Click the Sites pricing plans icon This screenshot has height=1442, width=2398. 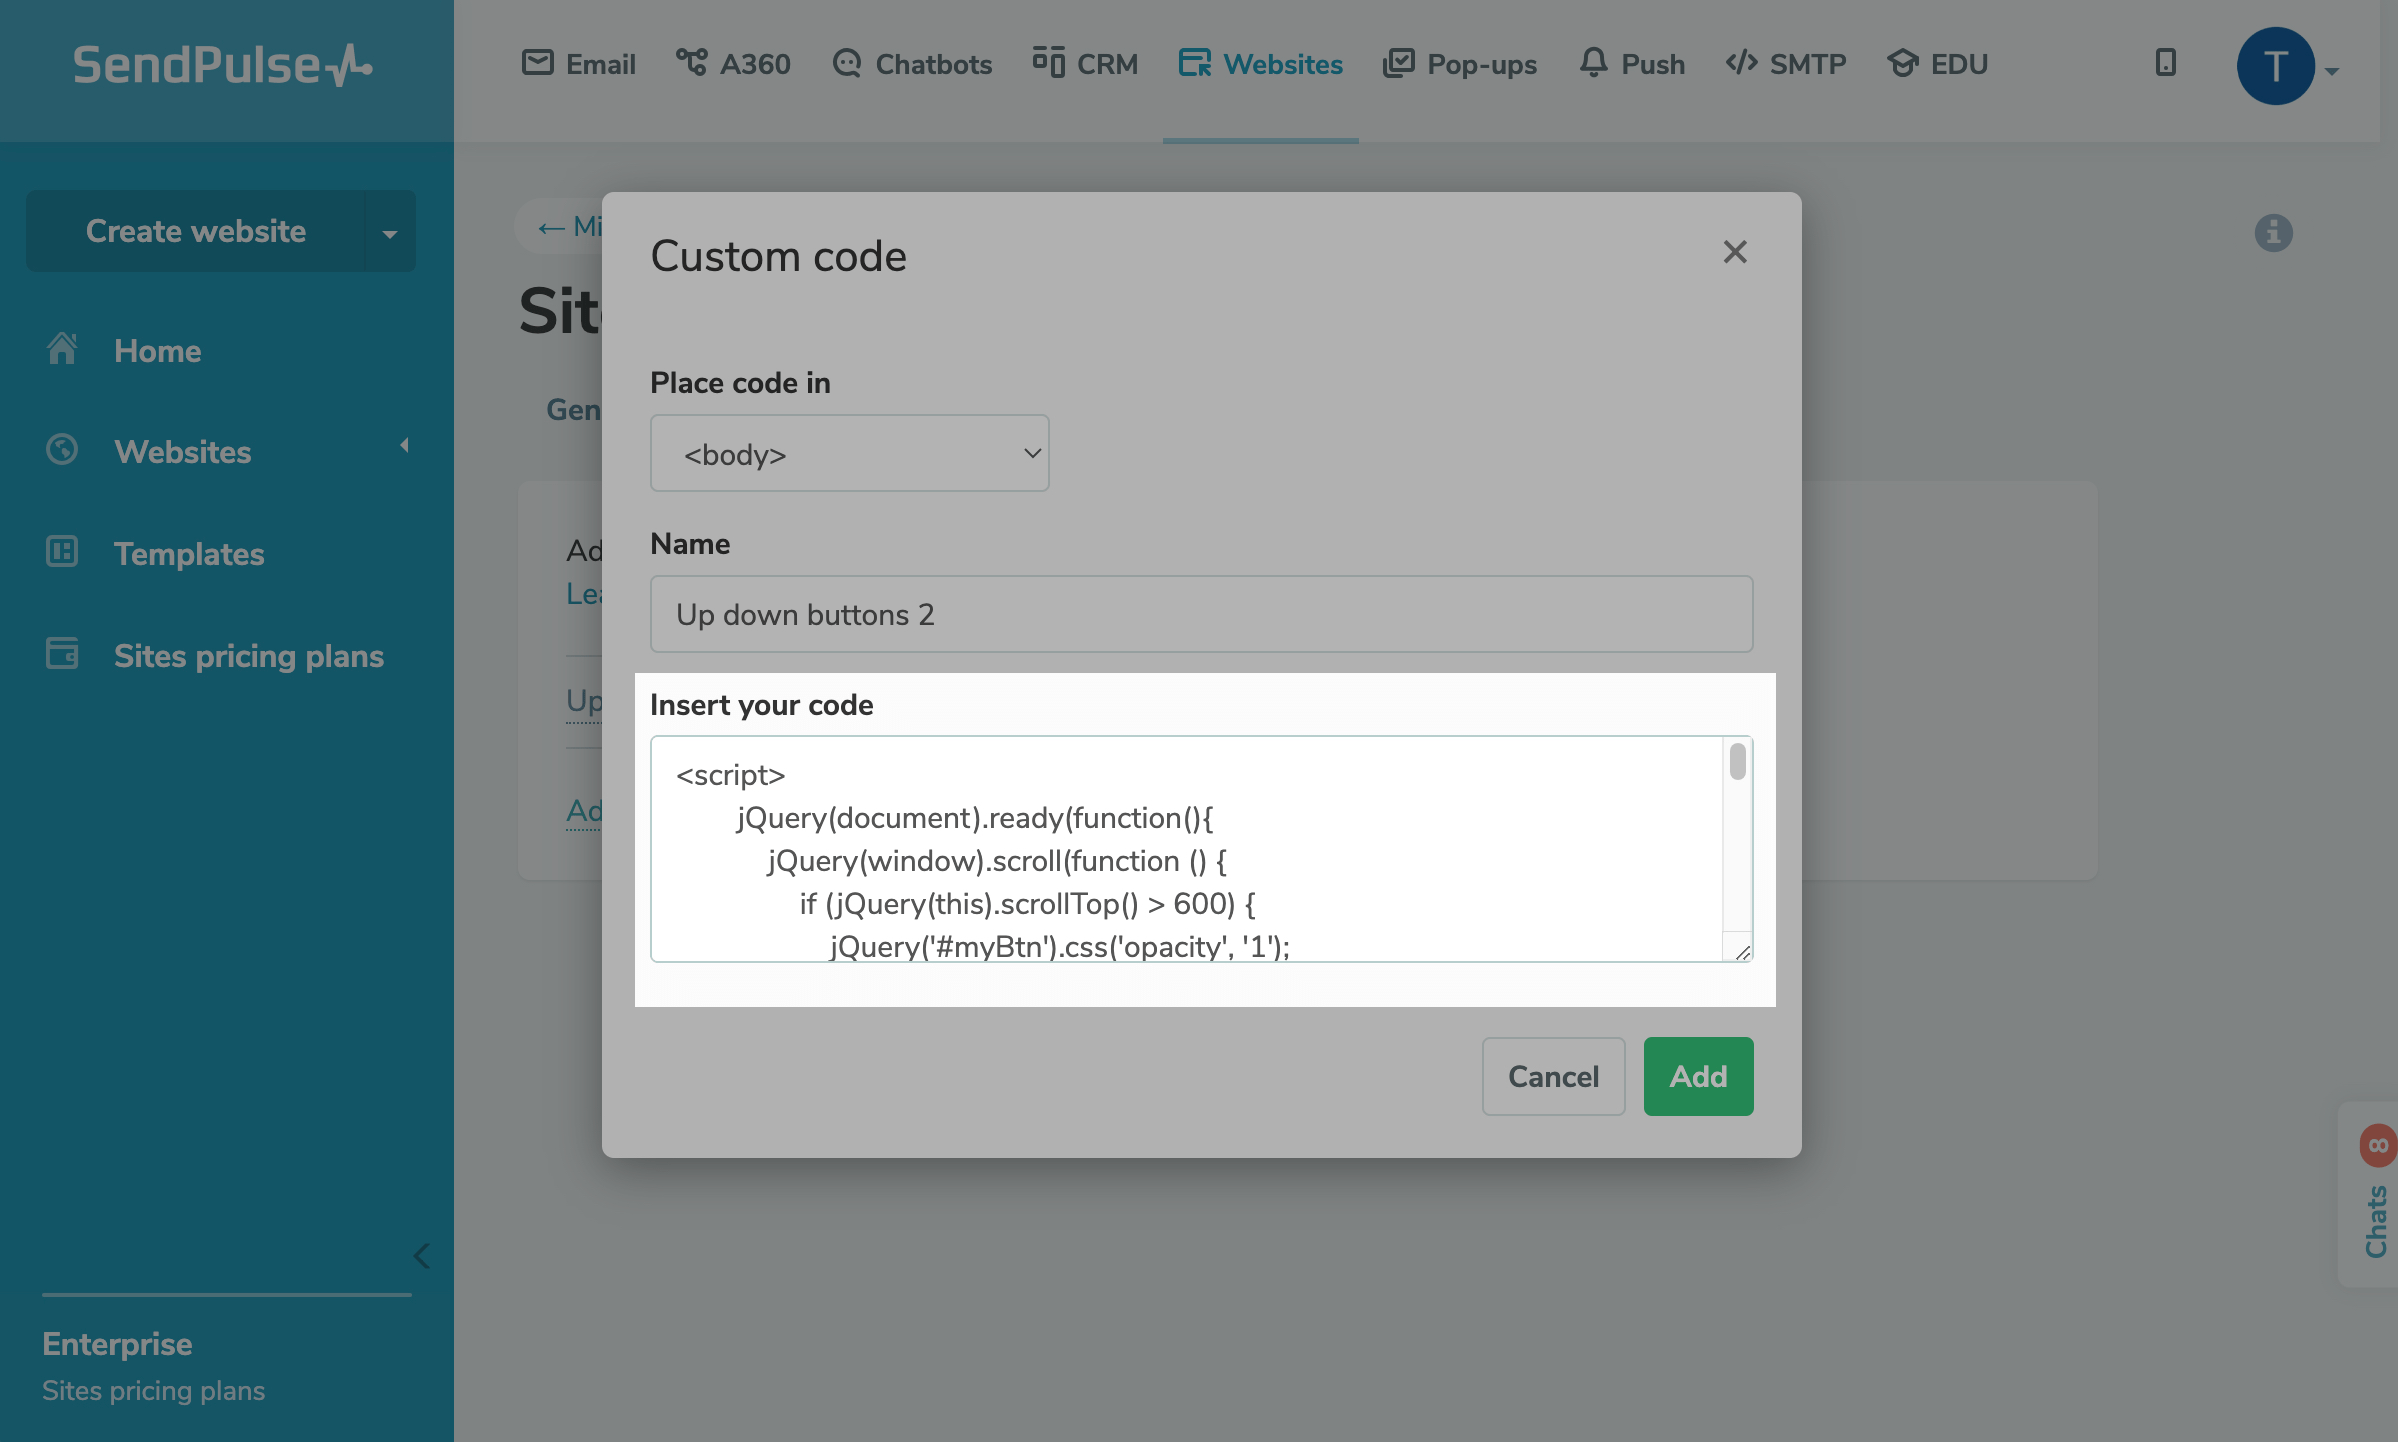pyautogui.click(x=62, y=654)
